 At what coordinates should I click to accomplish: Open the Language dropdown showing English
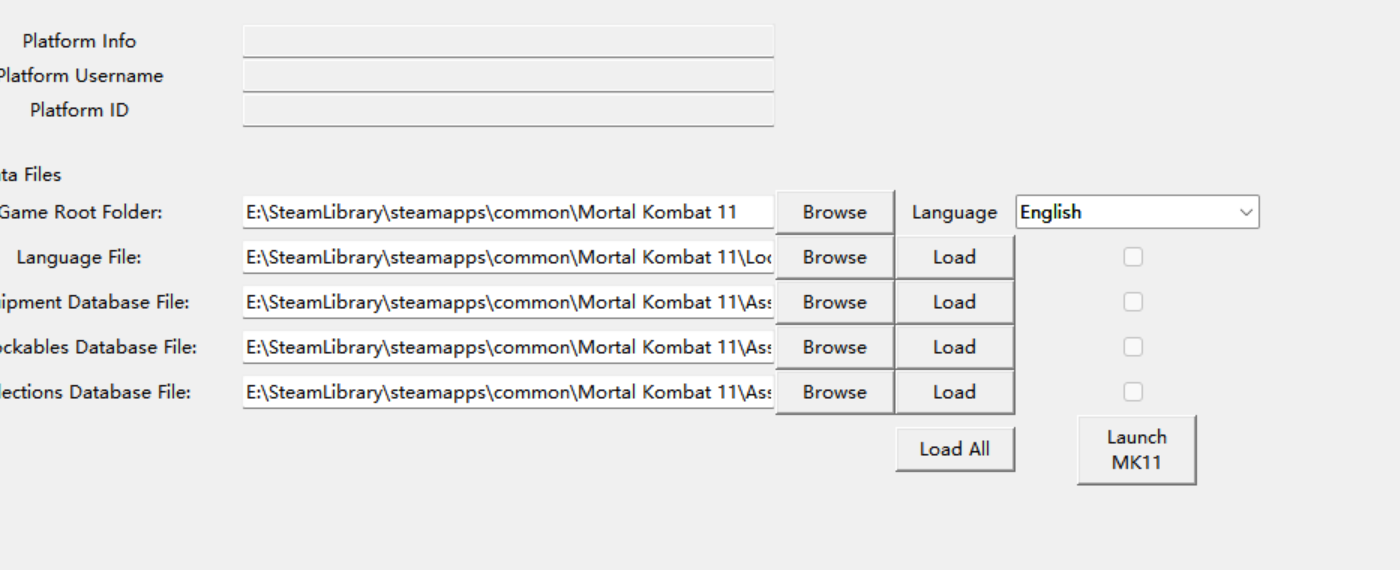pyautogui.click(x=1137, y=212)
